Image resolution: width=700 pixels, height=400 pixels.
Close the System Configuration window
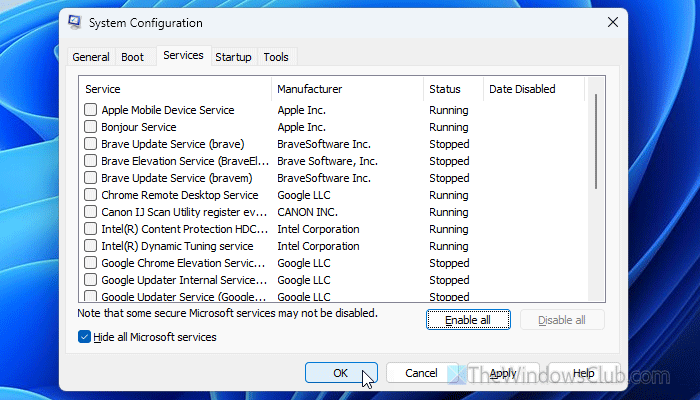click(x=612, y=22)
